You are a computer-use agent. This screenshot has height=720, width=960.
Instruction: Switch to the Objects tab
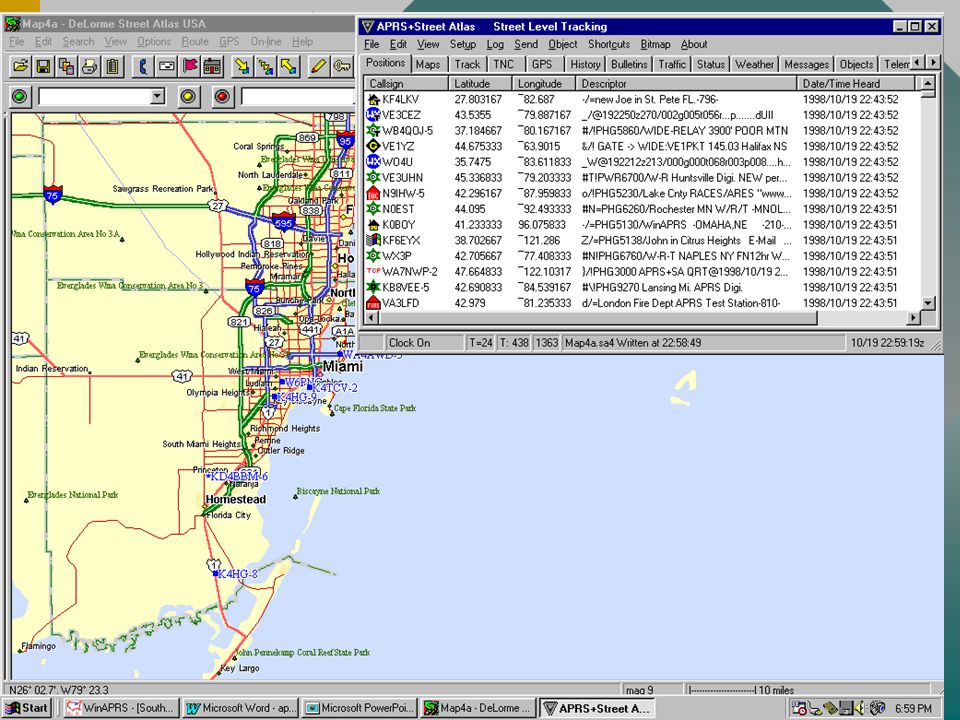coord(856,64)
